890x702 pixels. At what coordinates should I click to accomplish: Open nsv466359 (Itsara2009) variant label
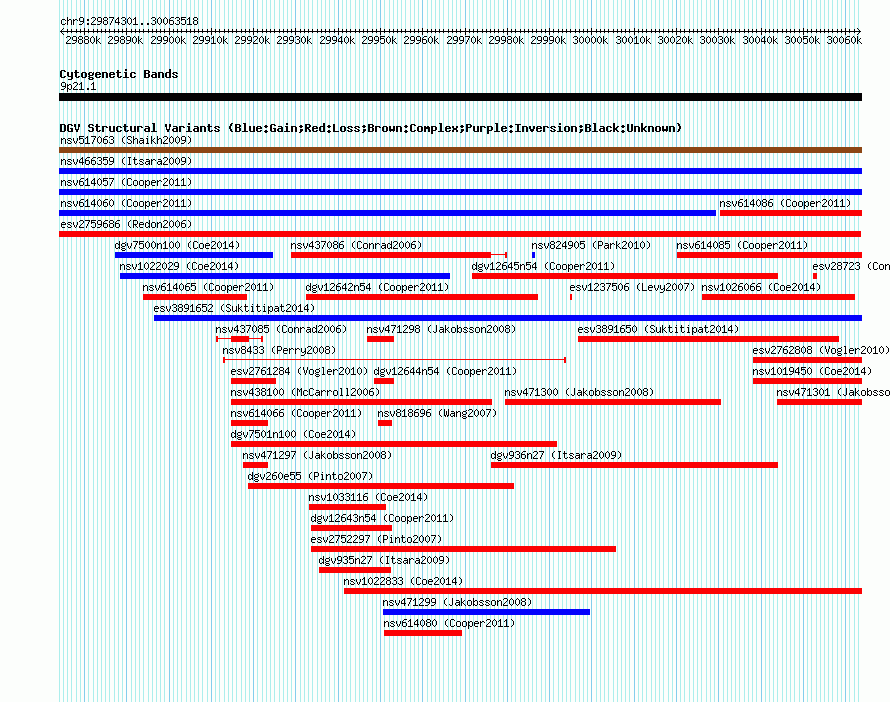126,161
